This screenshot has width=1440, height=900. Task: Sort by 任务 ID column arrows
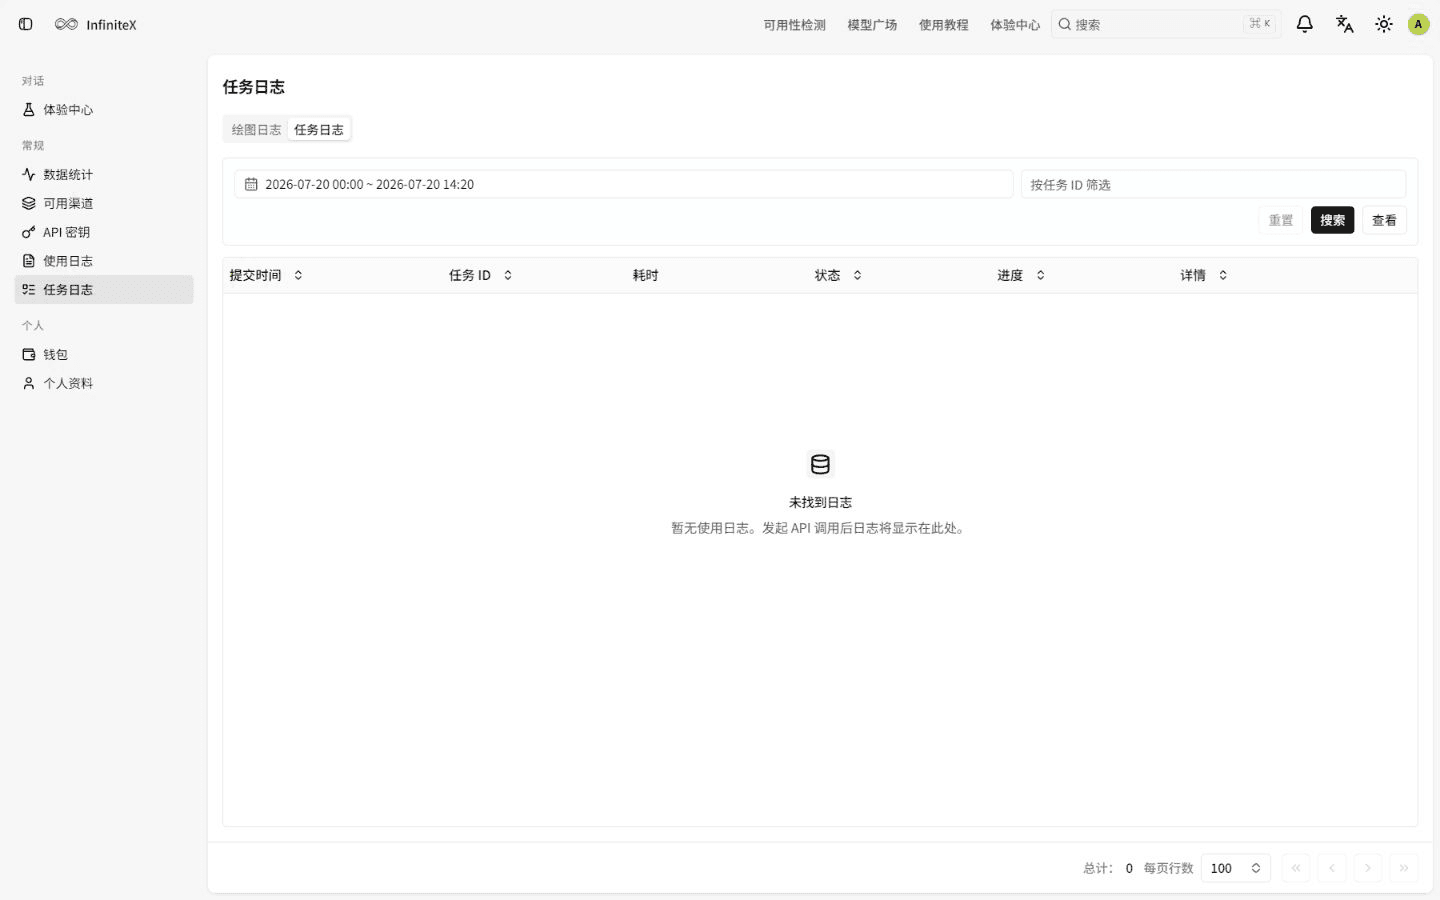(x=508, y=275)
